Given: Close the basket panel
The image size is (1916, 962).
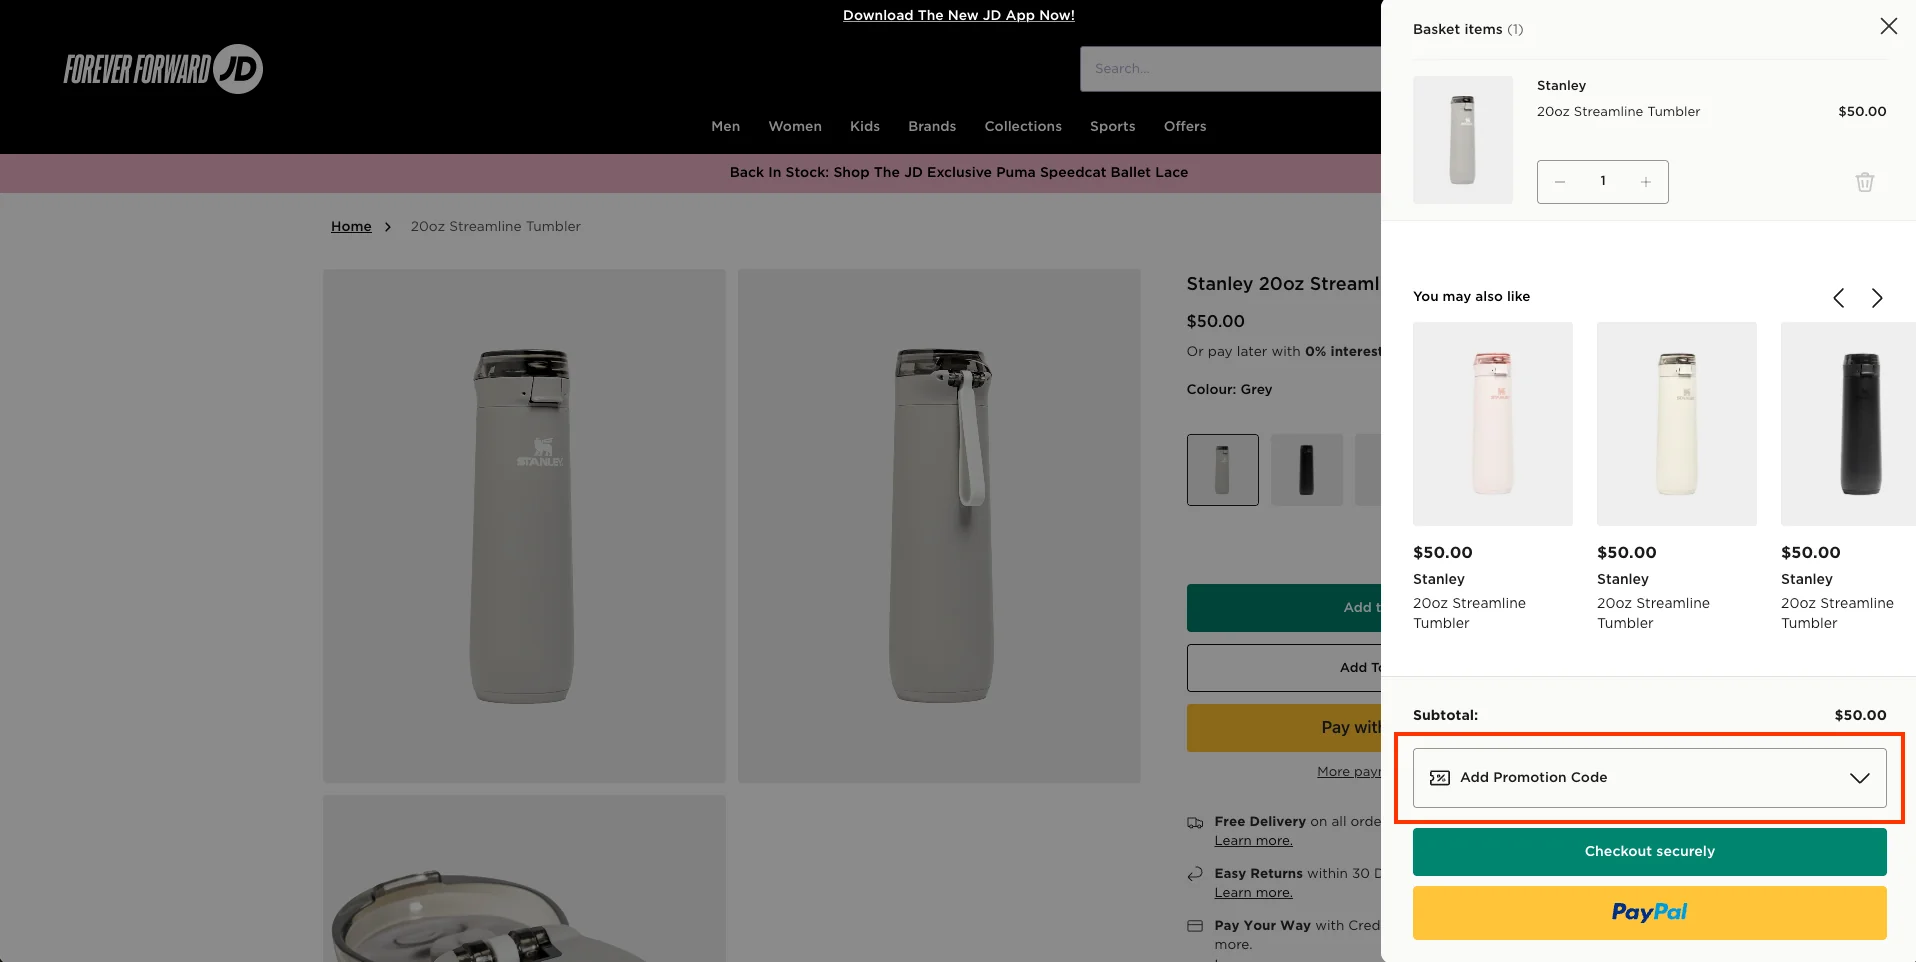Looking at the screenshot, I should (1888, 26).
